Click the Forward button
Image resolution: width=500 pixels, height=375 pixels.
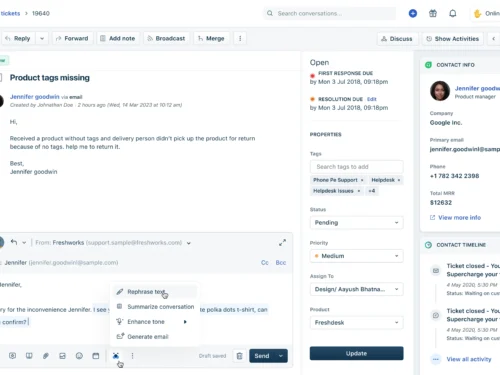[x=72, y=38]
